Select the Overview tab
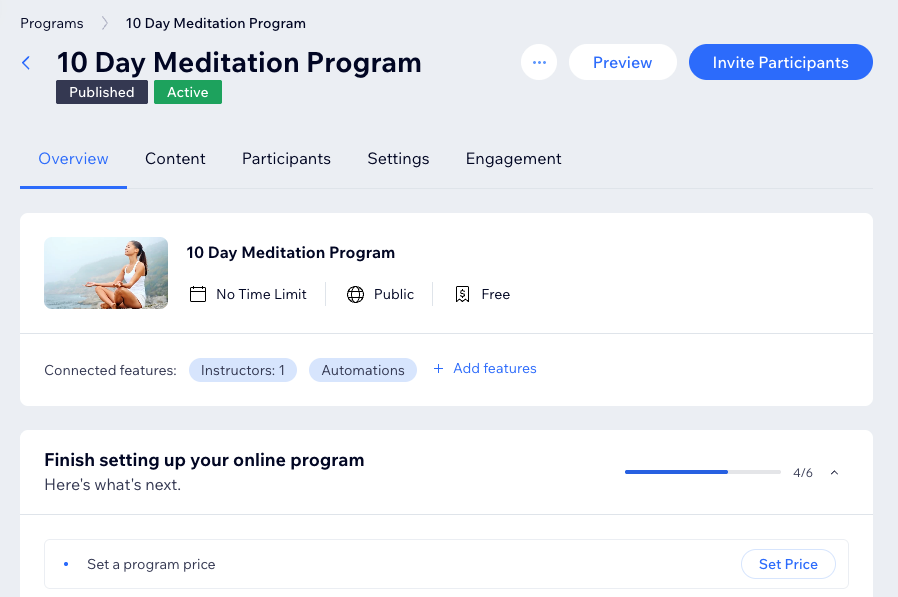Image resolution: width=898 pixels, height=597 pixels. click(73, 158)
